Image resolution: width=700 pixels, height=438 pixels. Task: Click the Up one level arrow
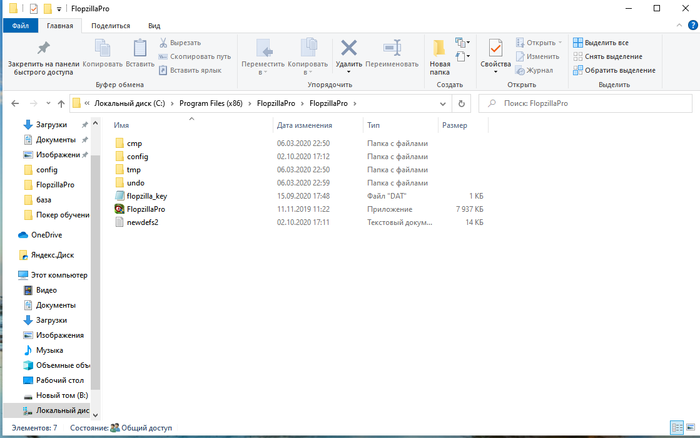[x=61, y=104]
